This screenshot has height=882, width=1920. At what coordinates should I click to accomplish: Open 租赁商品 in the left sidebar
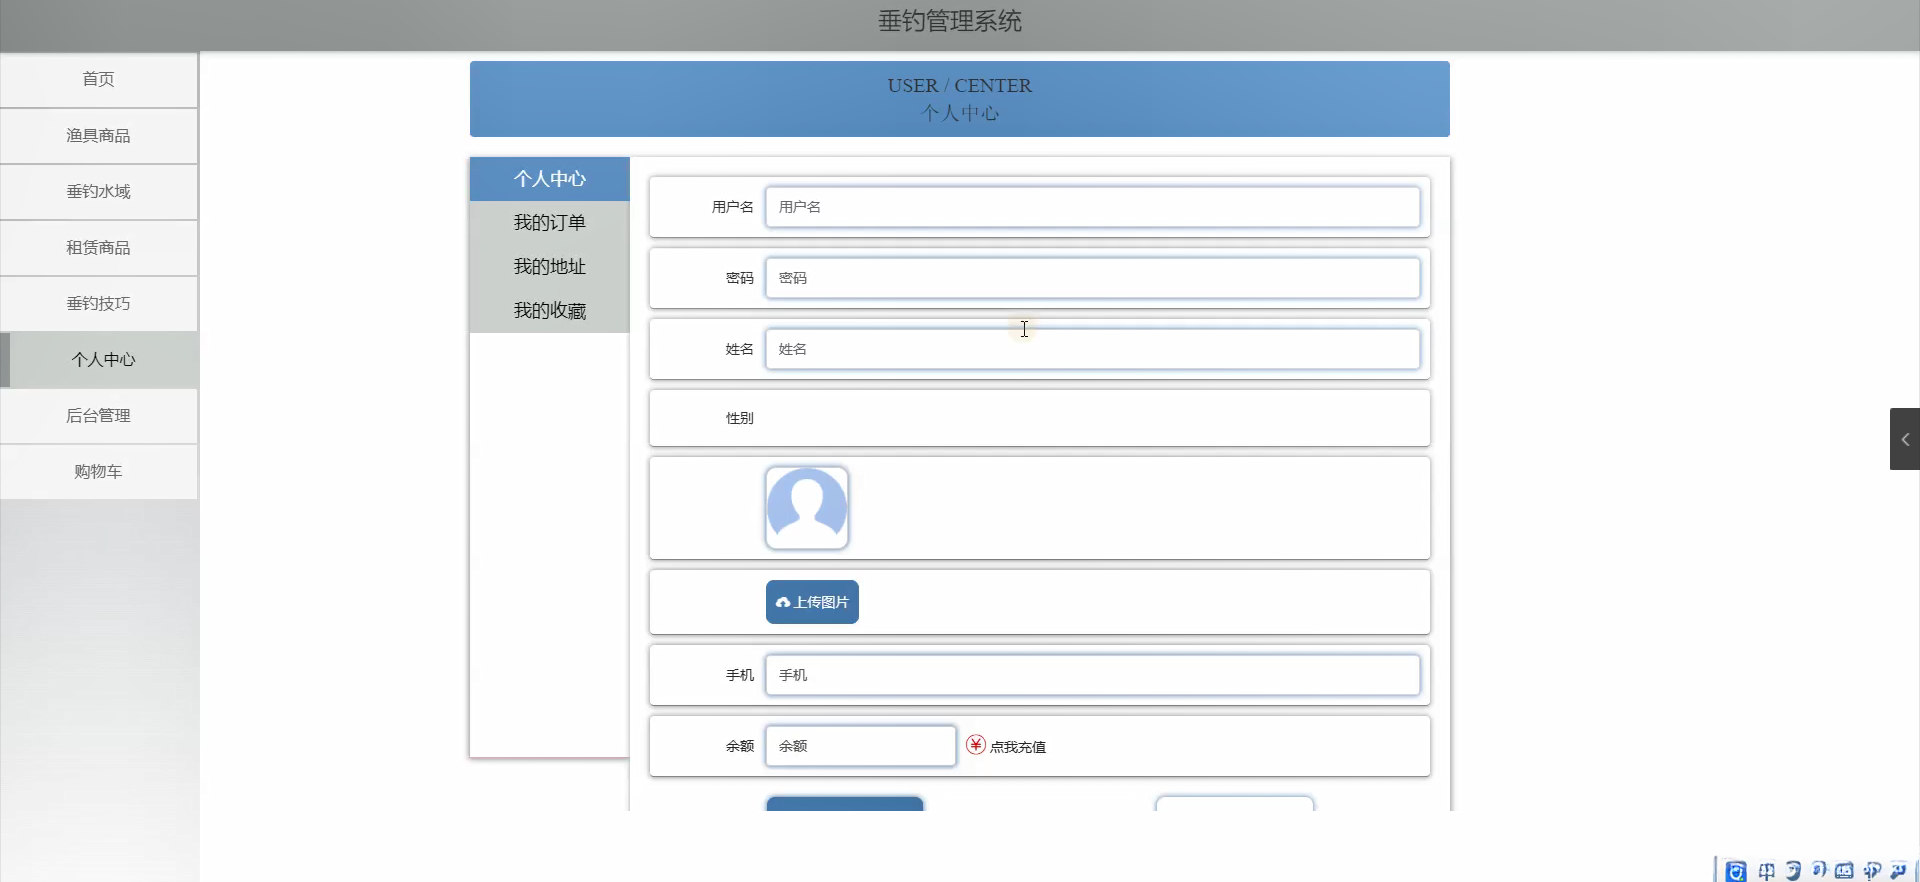point(98,247)
